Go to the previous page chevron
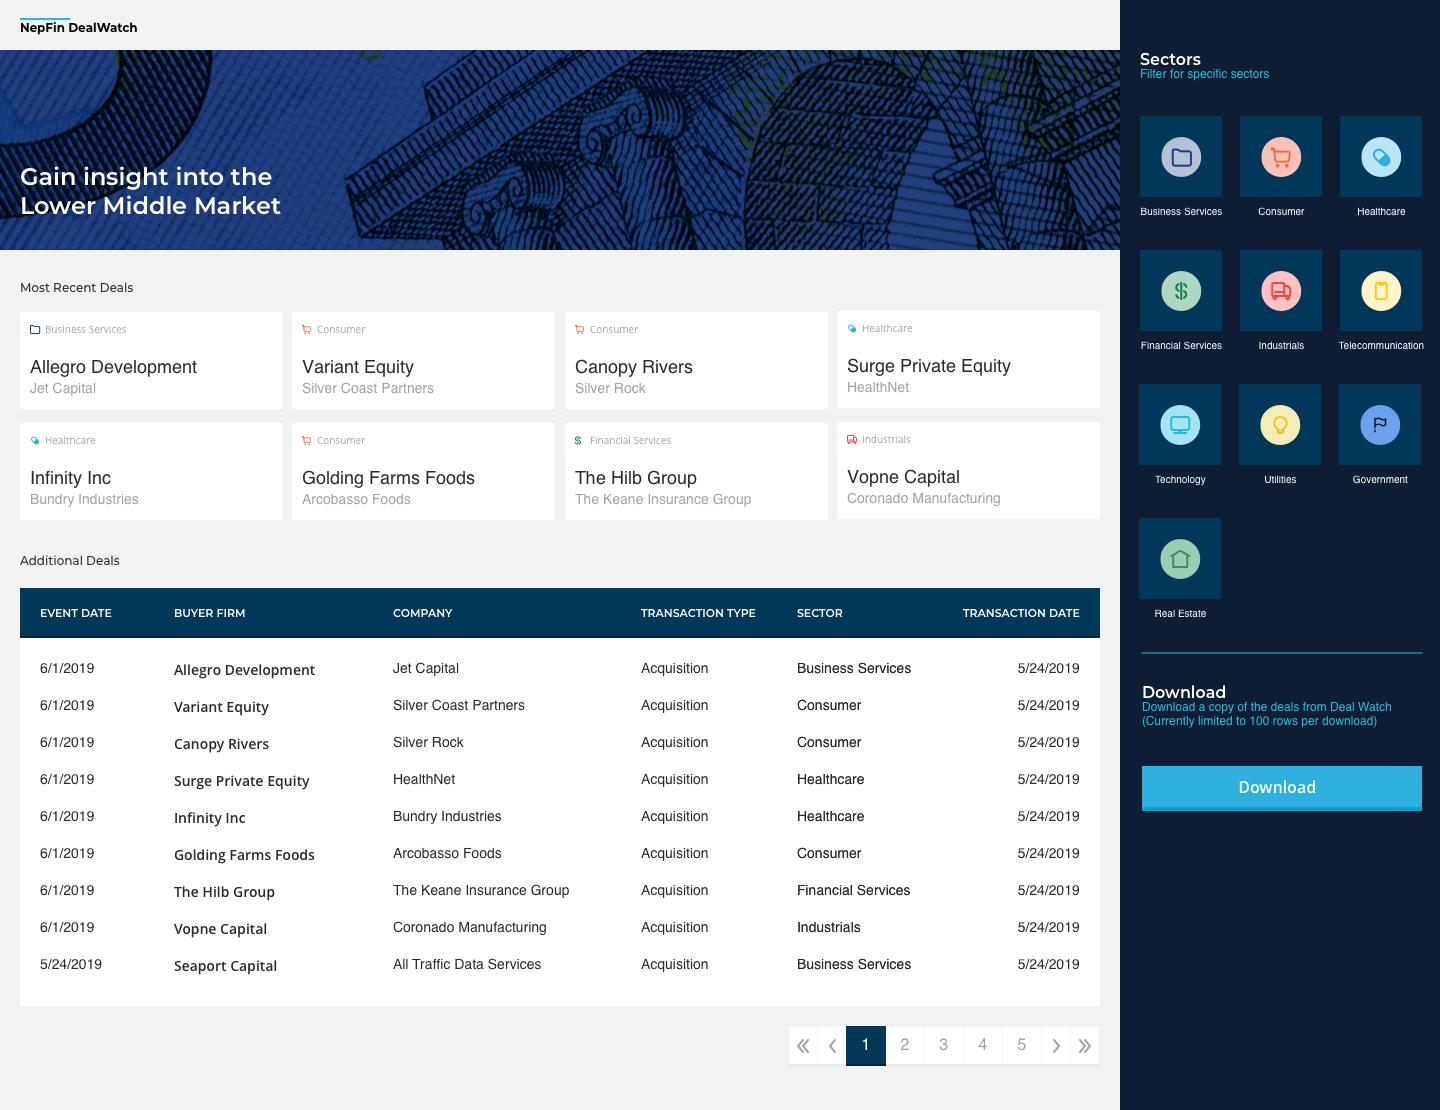The image size is (1440, 1110). (832, 1046)
